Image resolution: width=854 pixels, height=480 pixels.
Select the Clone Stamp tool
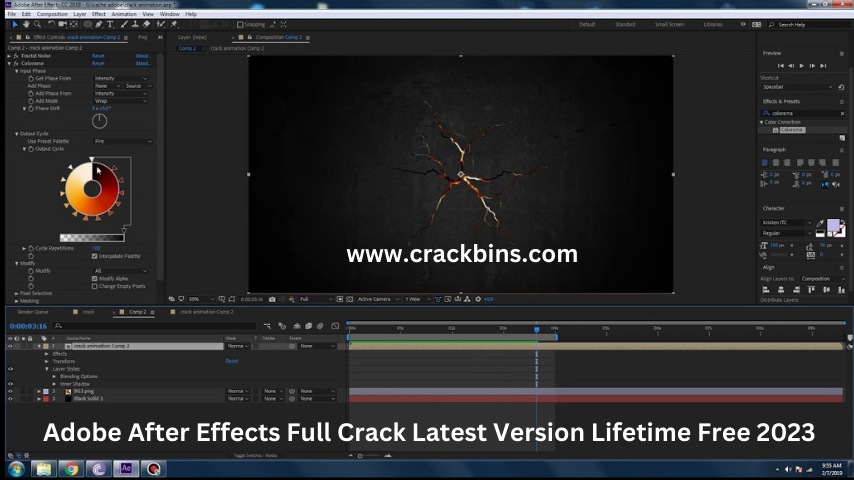(135, 25)
